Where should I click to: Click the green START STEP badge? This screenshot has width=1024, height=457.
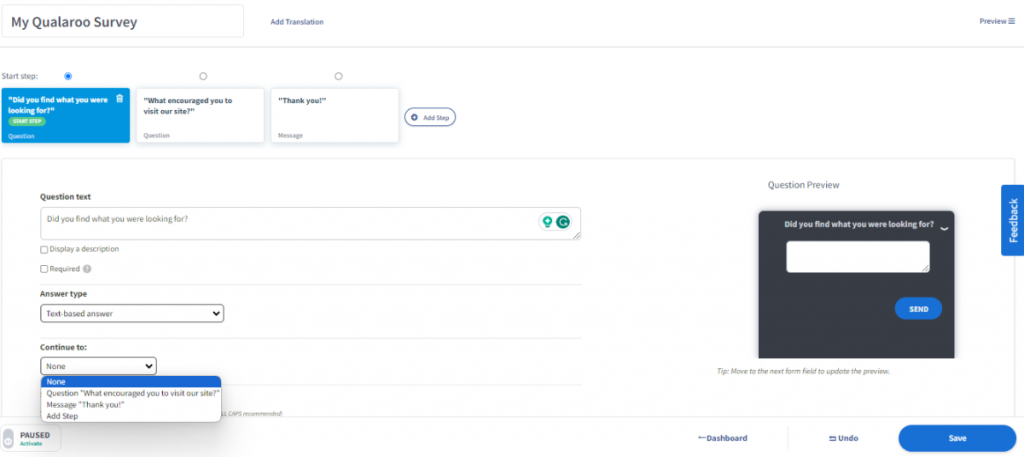coord(27,121)
